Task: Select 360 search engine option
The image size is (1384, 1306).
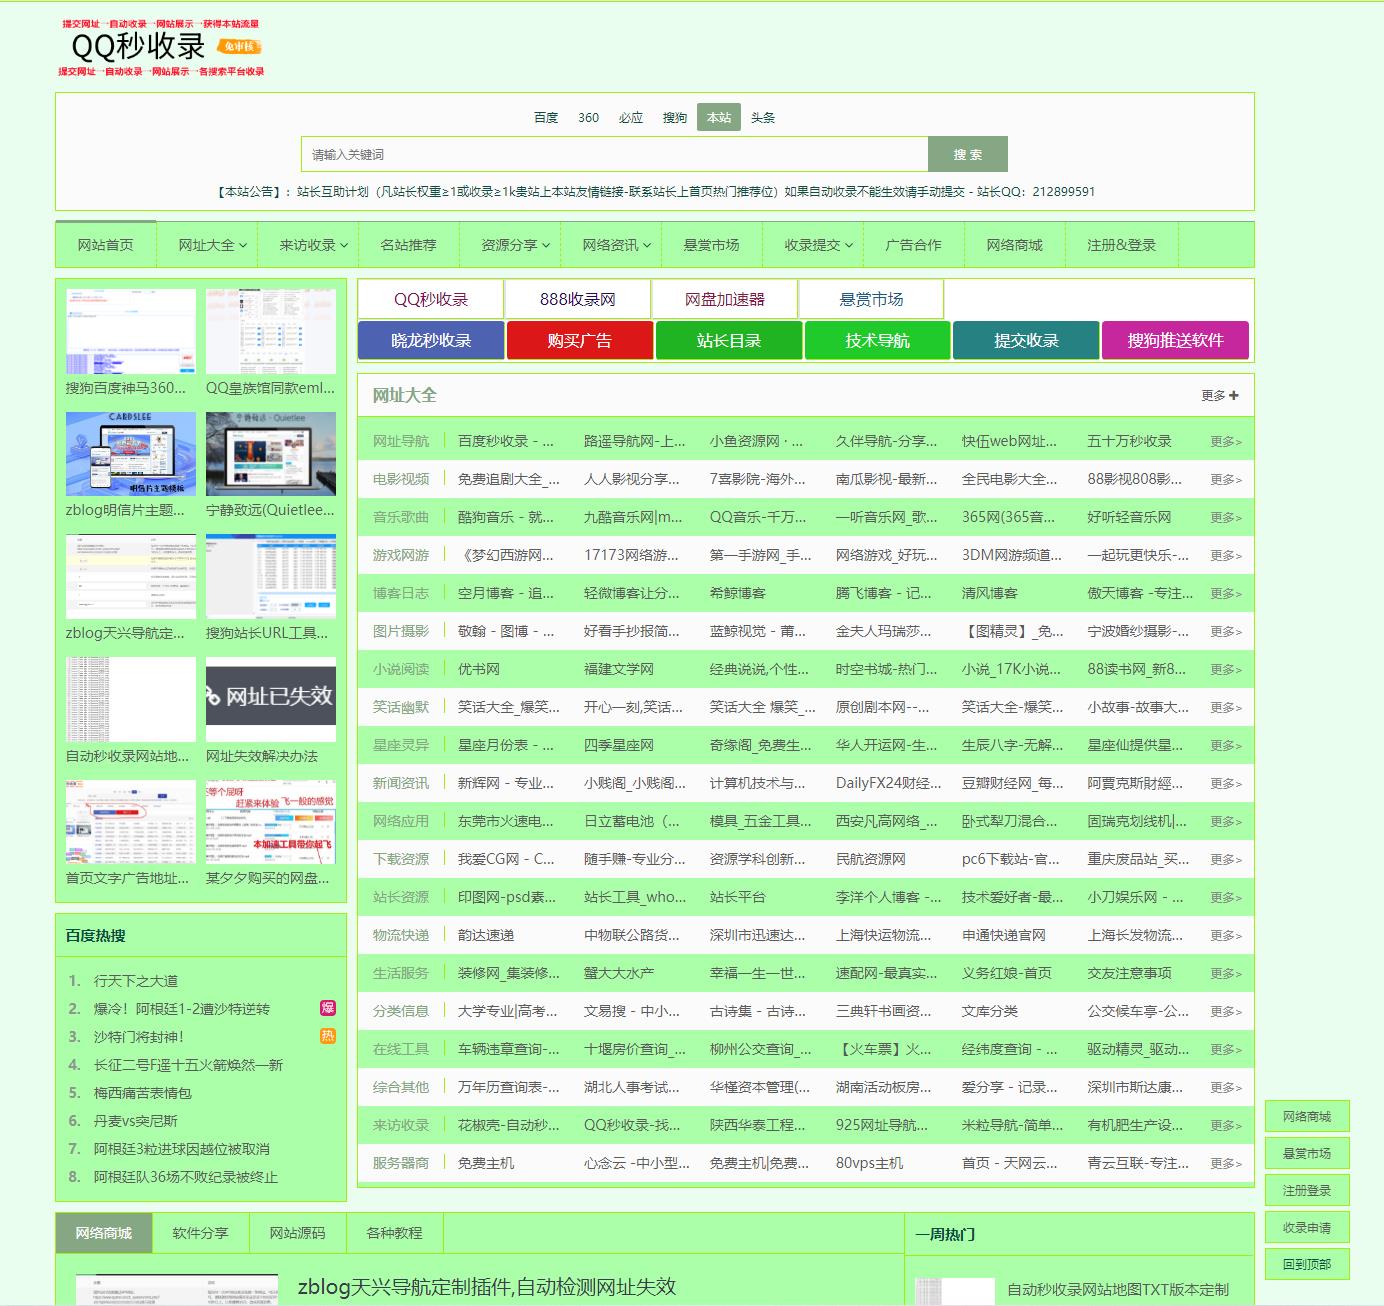Action: tap(589, 117)
